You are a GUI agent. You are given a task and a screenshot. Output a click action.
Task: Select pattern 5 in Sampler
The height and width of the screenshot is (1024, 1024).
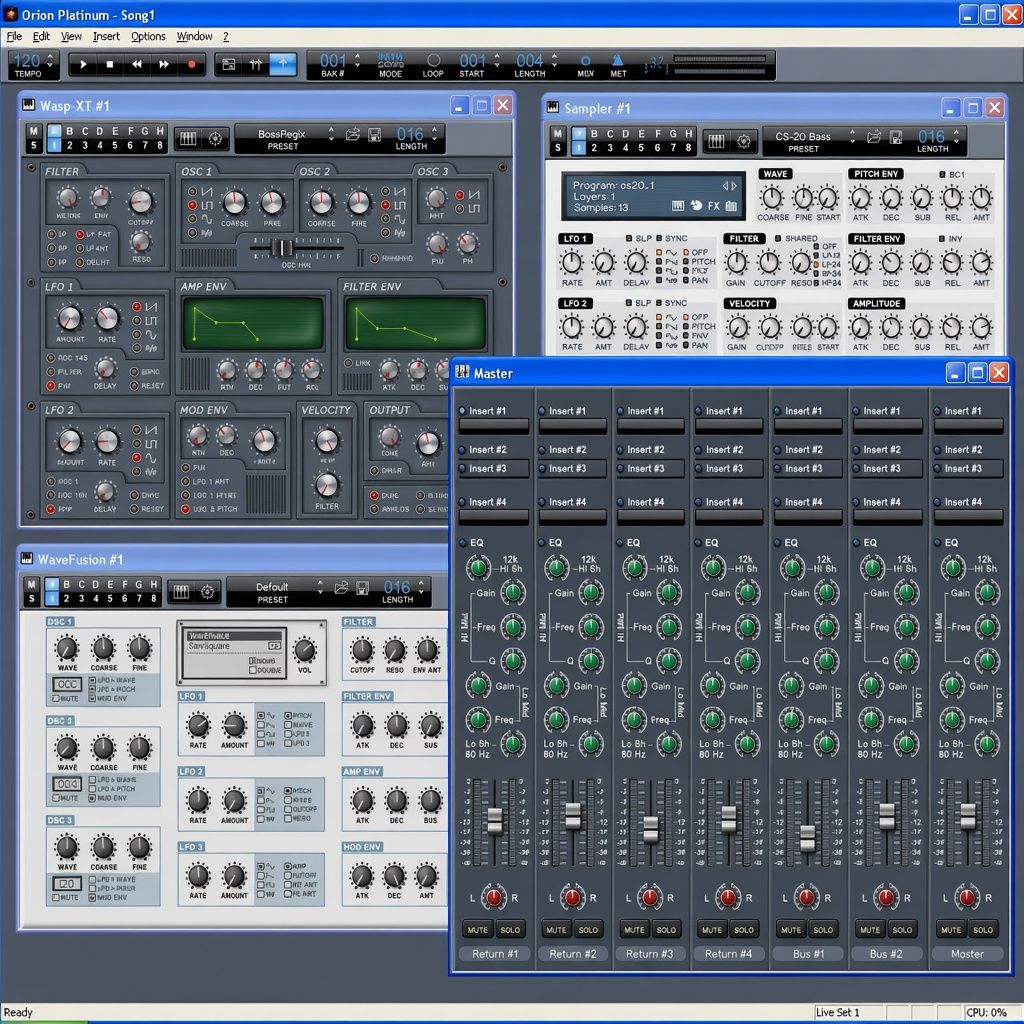click(x=641, y=148)
